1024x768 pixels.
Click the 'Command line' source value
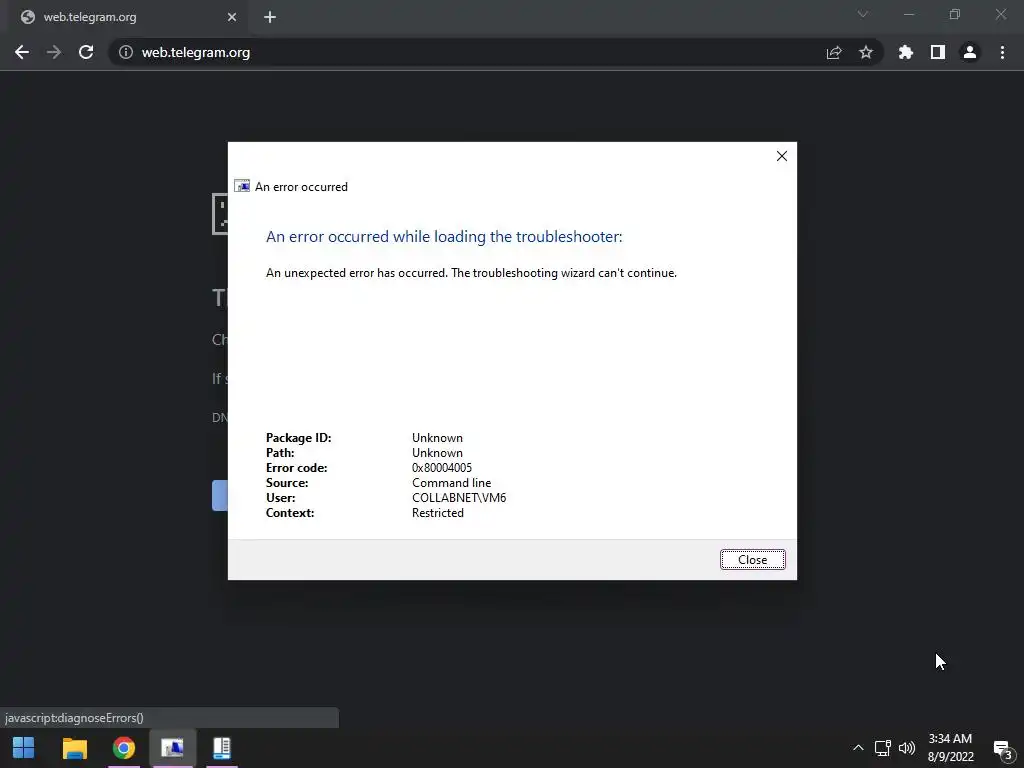pyautogui.click(x=451, y=483)
